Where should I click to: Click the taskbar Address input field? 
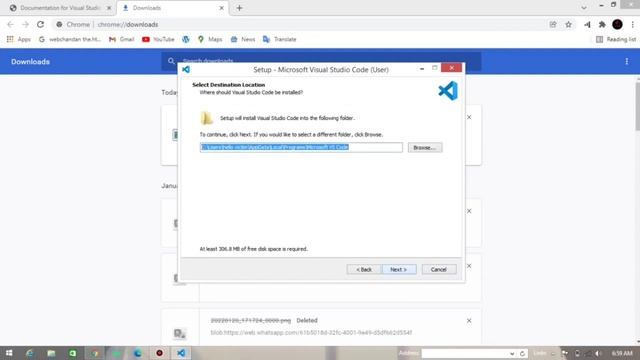pos(465,353)
